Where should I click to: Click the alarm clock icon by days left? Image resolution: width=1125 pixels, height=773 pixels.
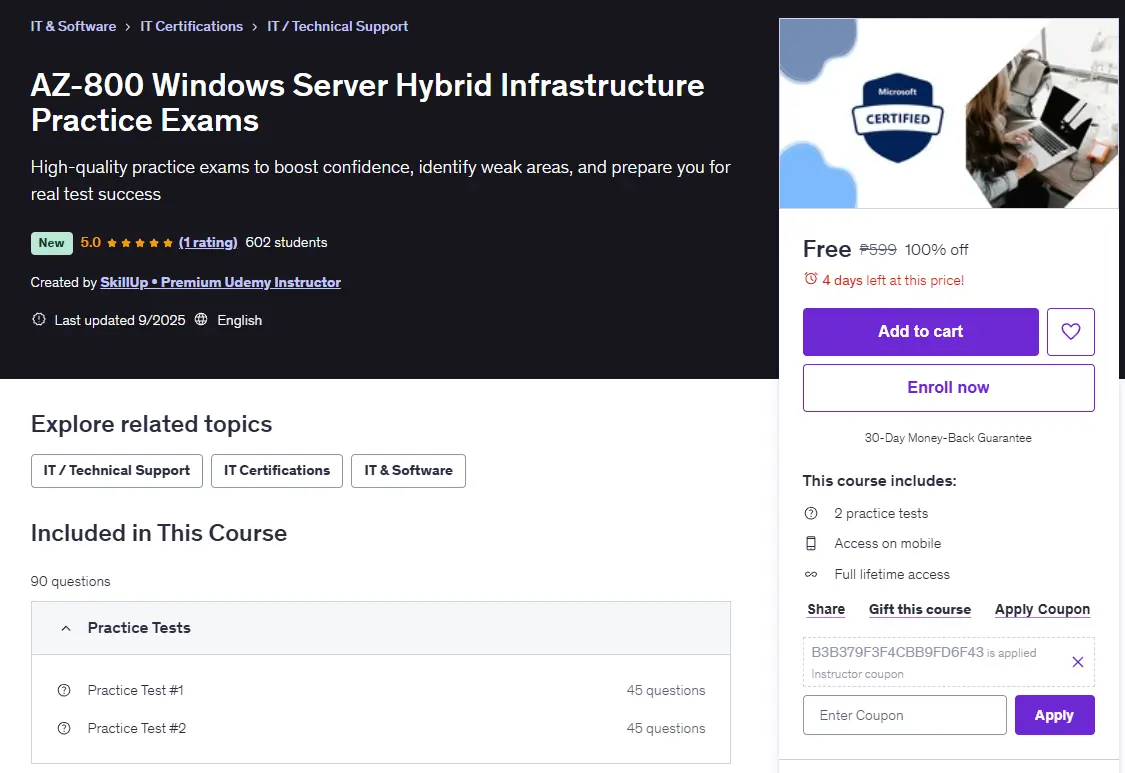click(811, 278)
